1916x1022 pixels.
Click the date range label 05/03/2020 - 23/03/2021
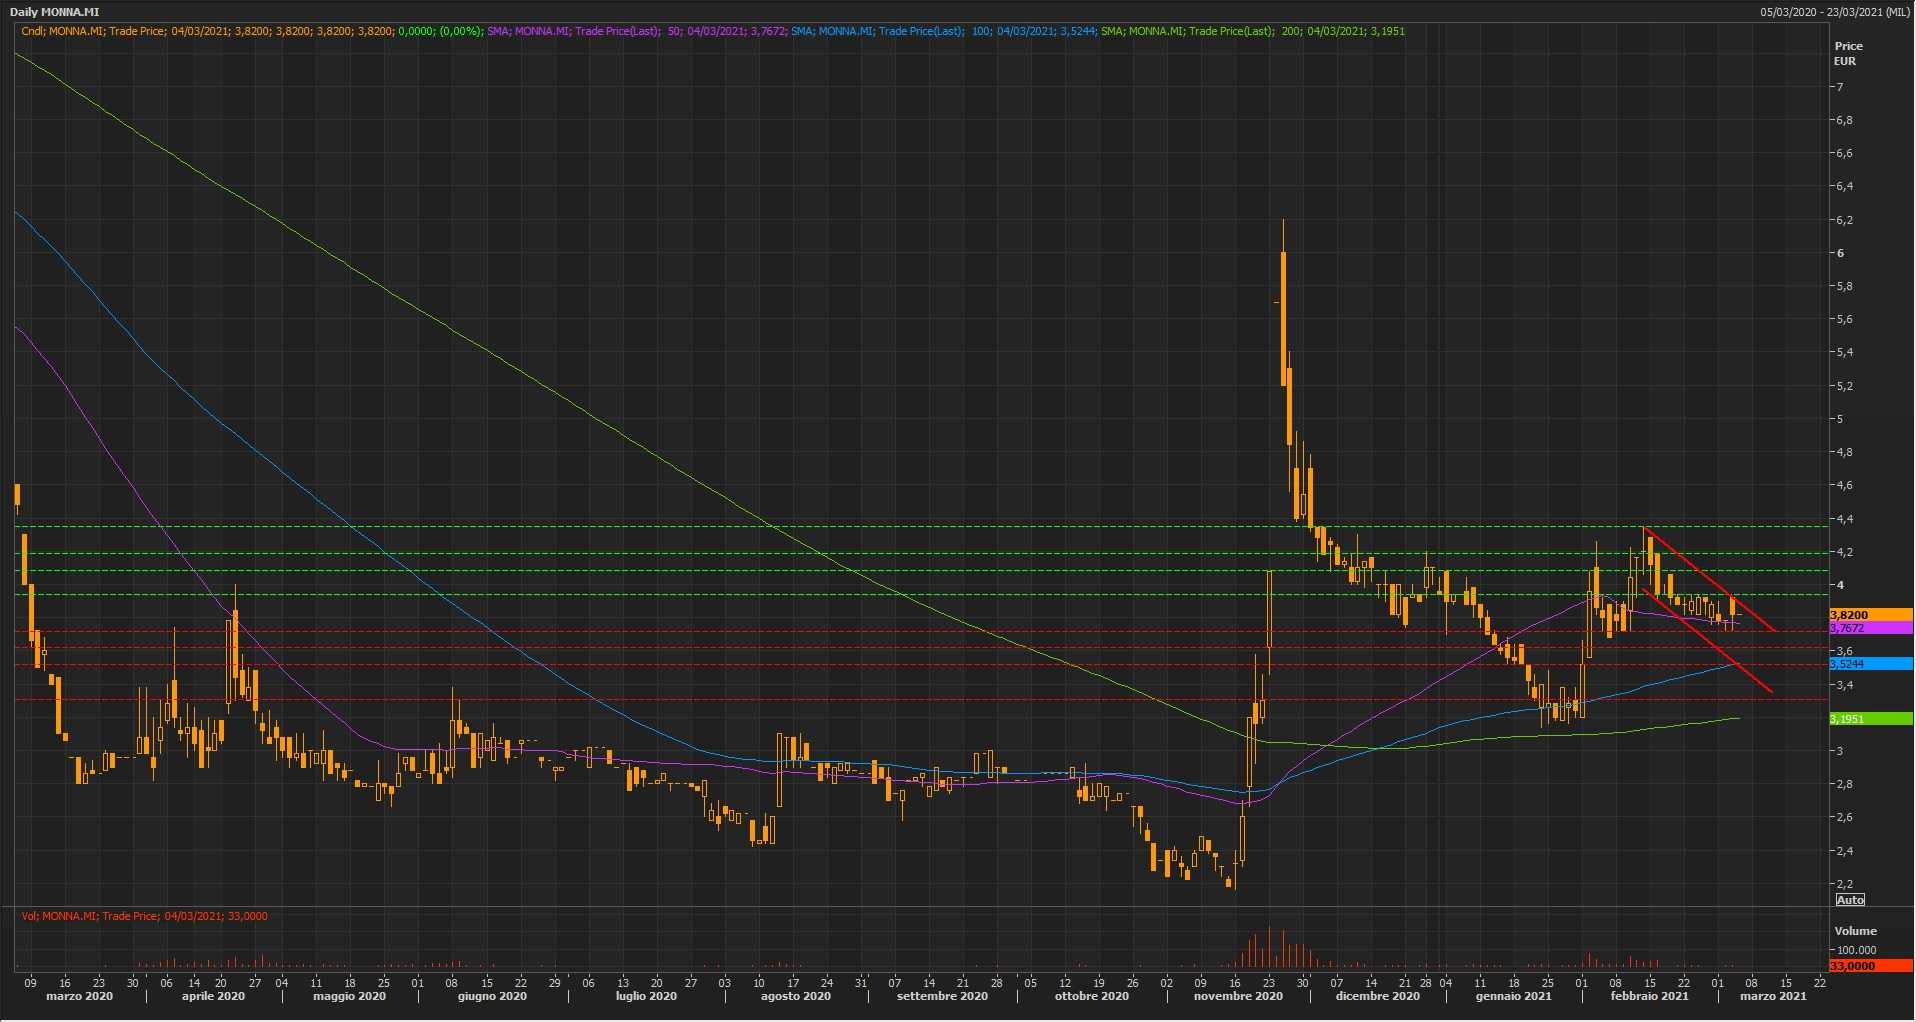[x=1836, y=12]
